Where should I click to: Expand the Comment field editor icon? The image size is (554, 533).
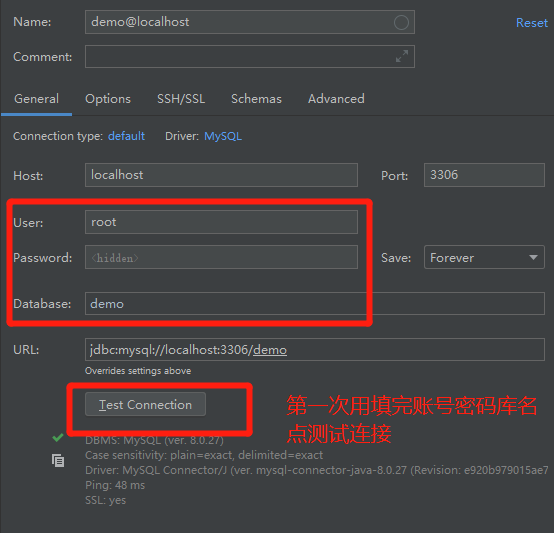click(x=402, y=56)
